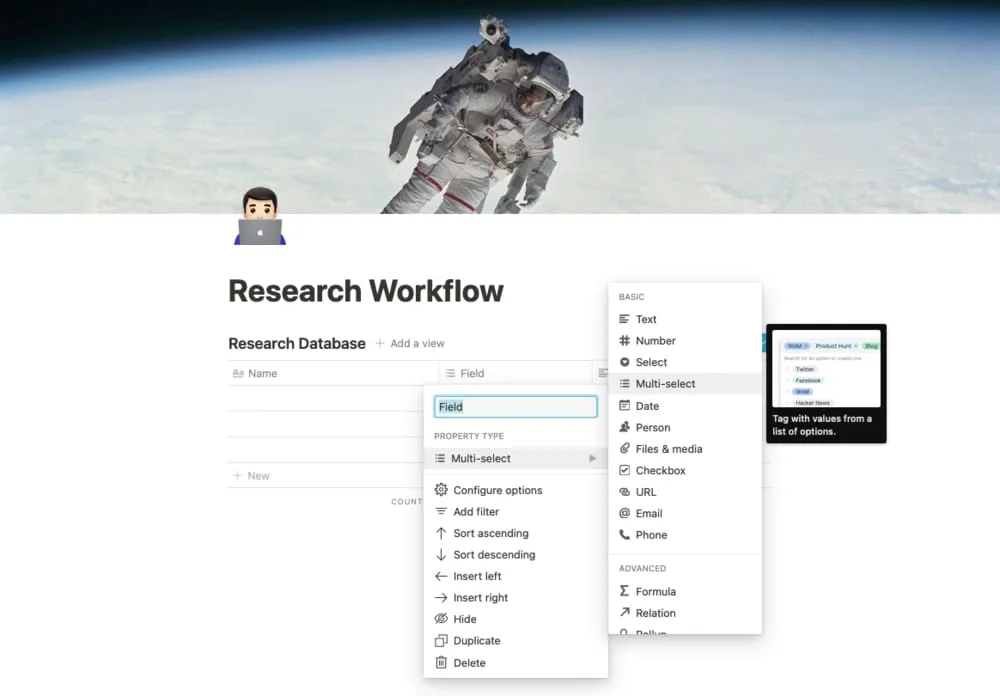
Task: Click Delete menu entry
Action: coord(515,663)
